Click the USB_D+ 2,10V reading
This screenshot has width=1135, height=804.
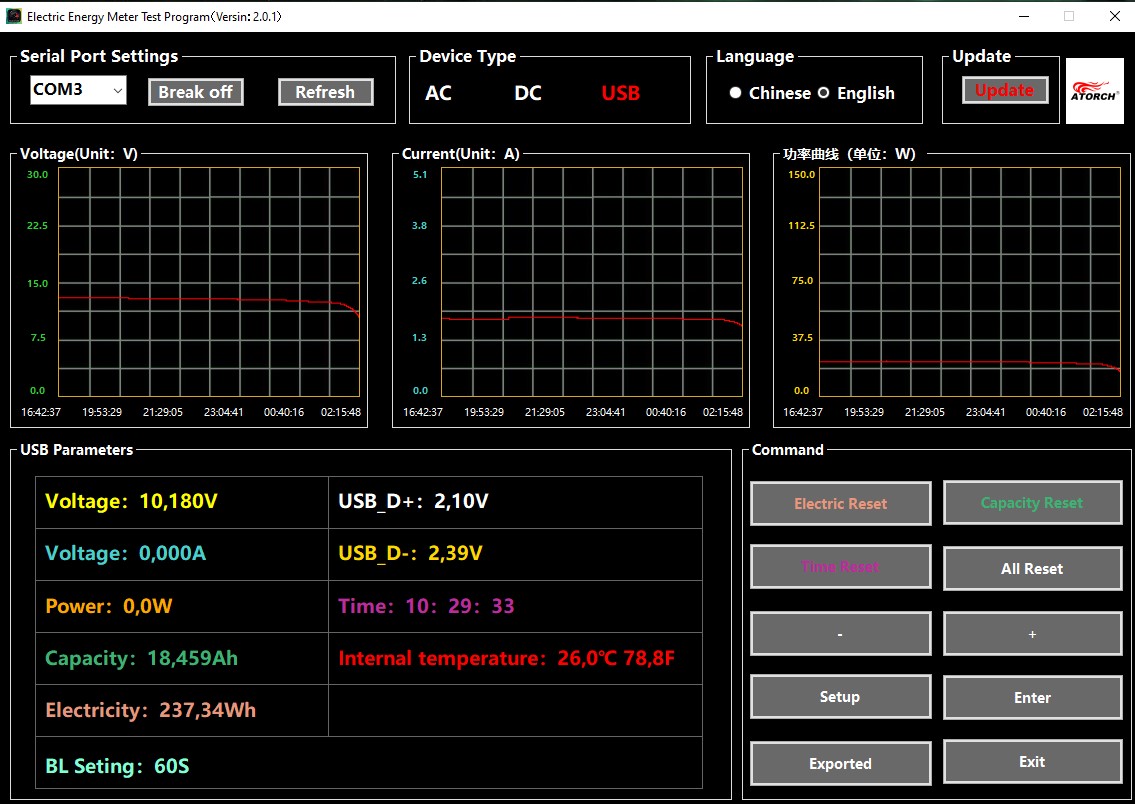[413, 502]
